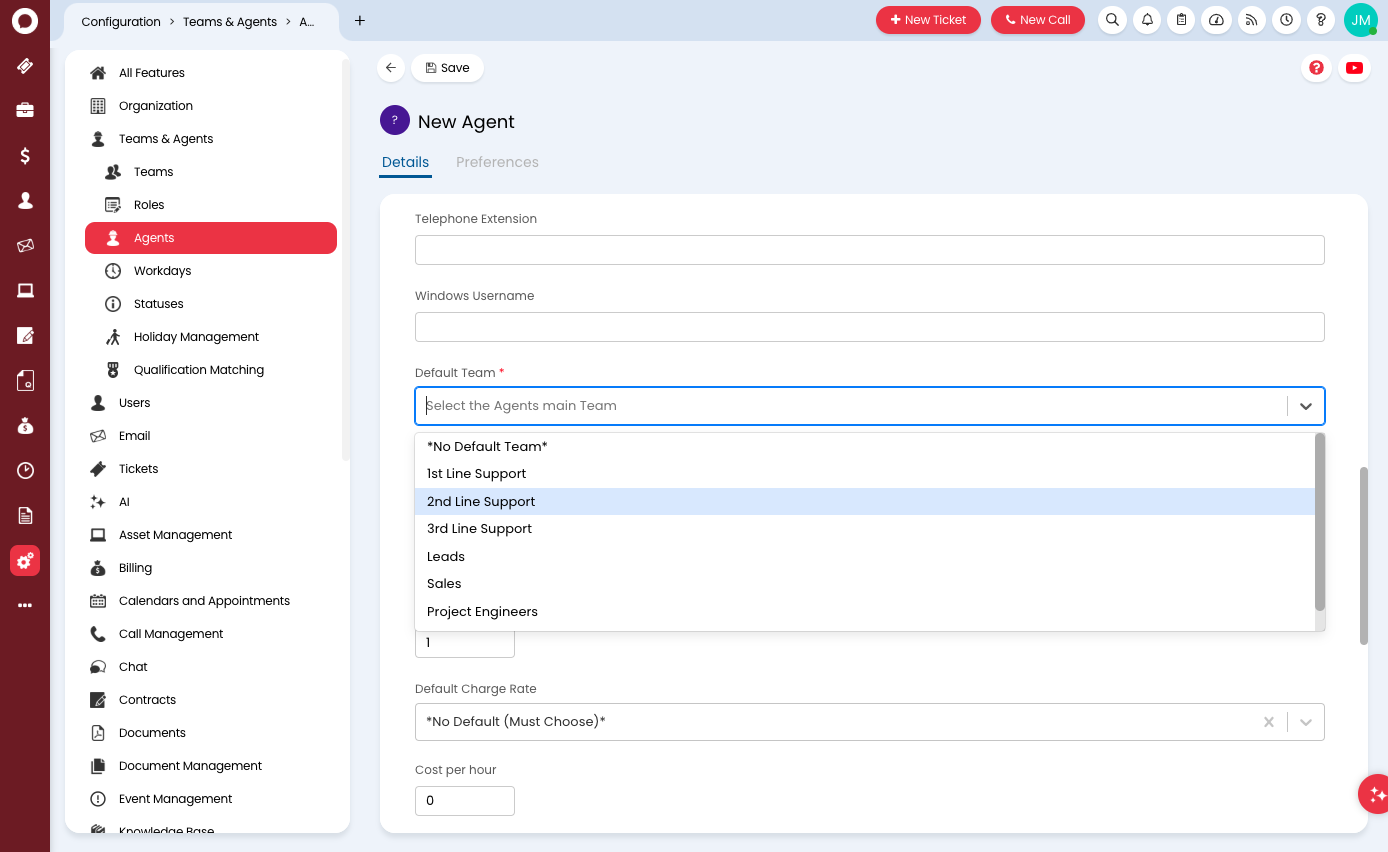Expand the Default Team dropdown chevron

pos(1306,406)
